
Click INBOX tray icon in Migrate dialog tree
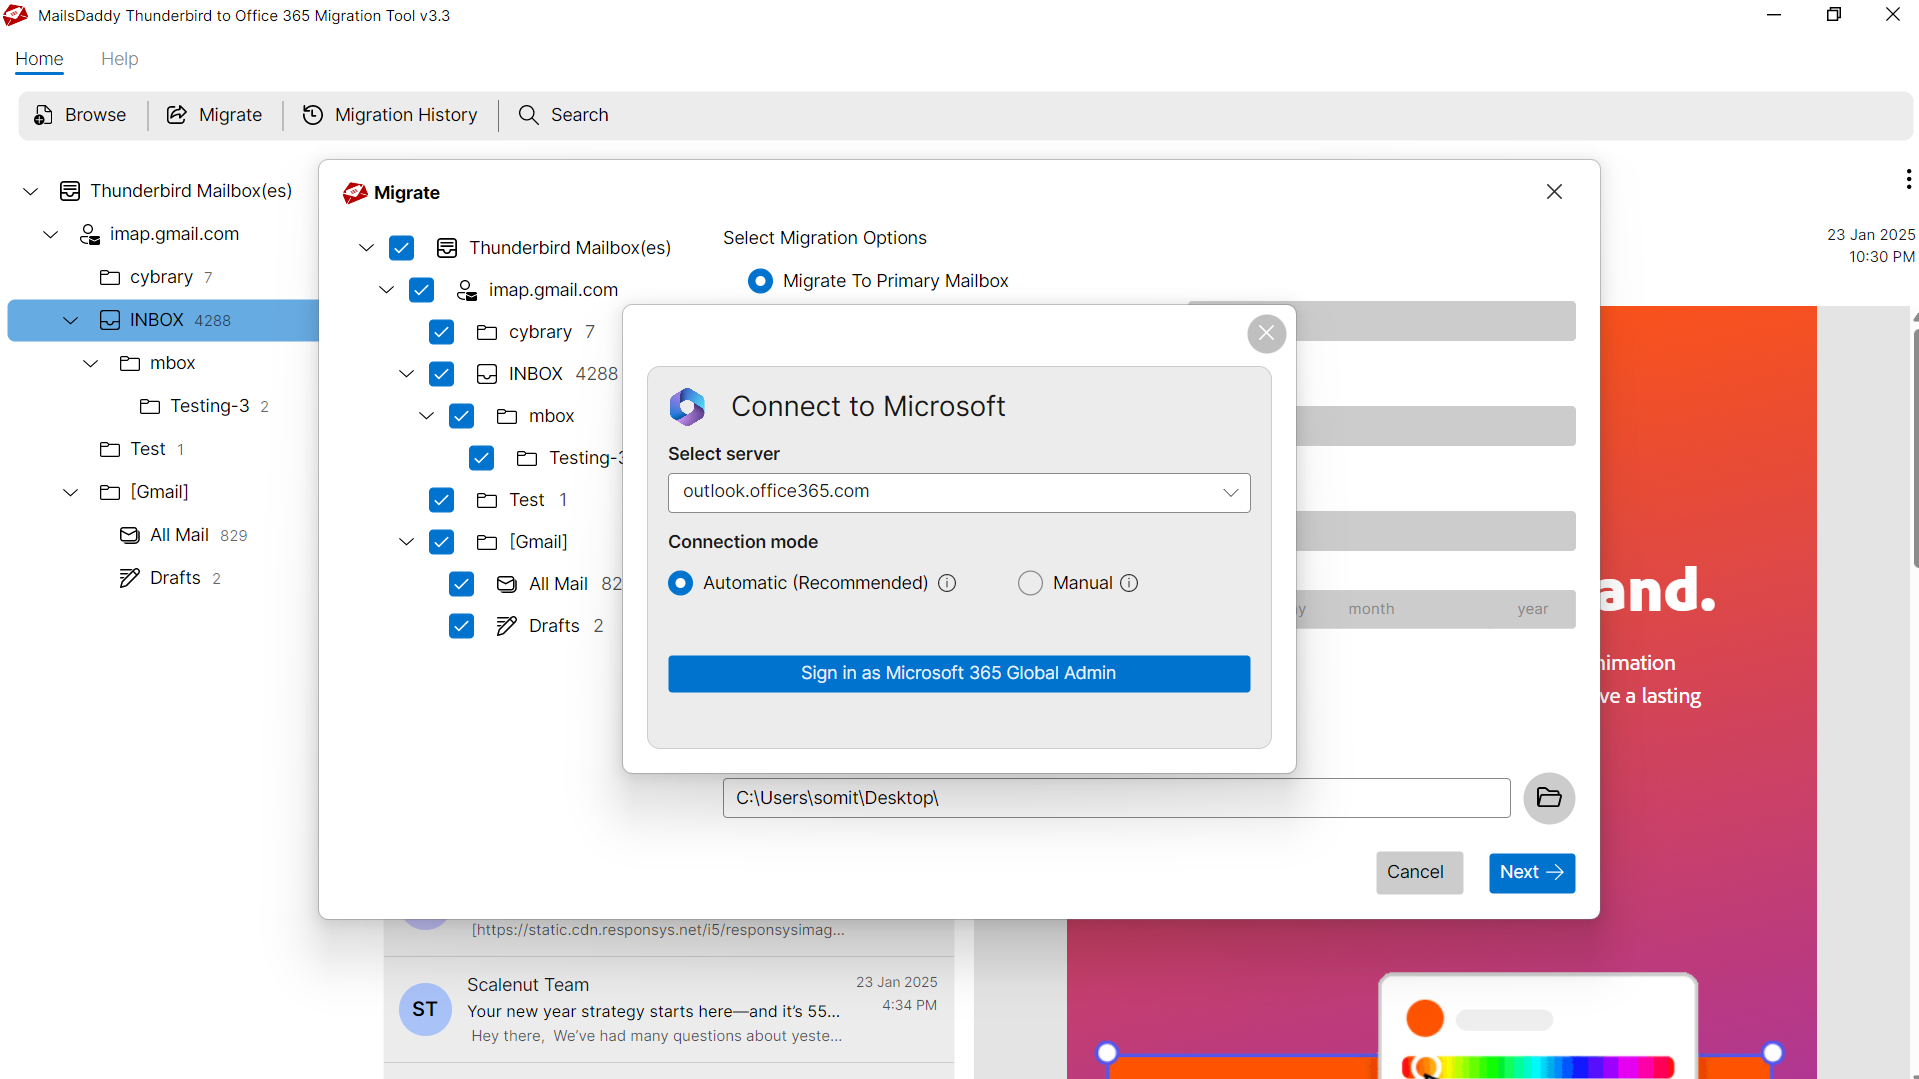487,374
